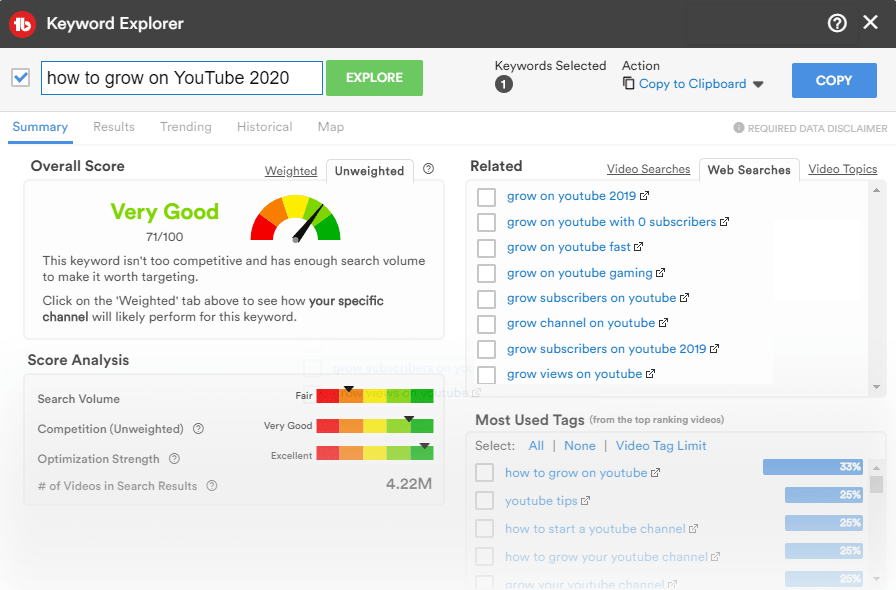896x590 pixels.
Task: Check the 'grow on youtube fast' checkbox
Action: click(486, 247)
